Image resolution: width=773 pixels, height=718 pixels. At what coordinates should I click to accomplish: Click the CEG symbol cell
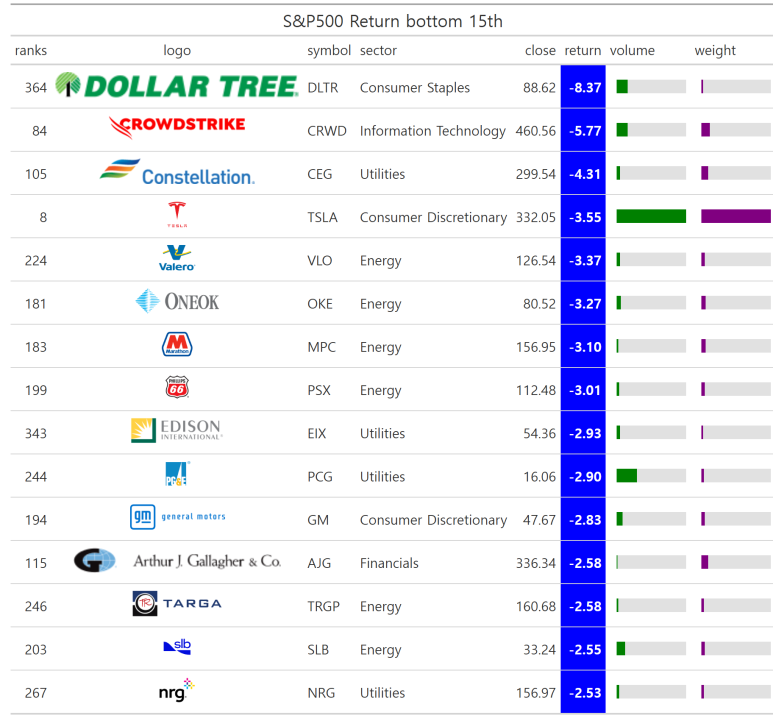point(319,174)
